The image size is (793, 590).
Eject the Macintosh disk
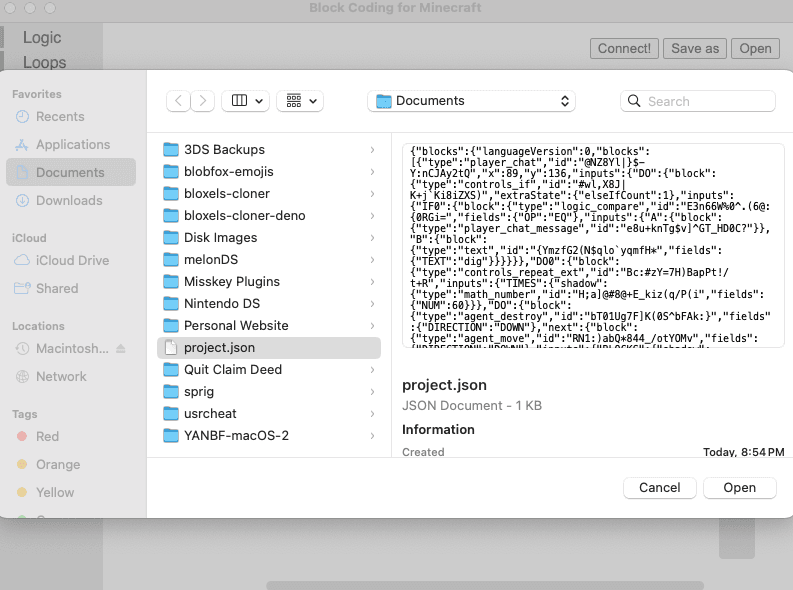pyautogui.click(x=121, y=349)
